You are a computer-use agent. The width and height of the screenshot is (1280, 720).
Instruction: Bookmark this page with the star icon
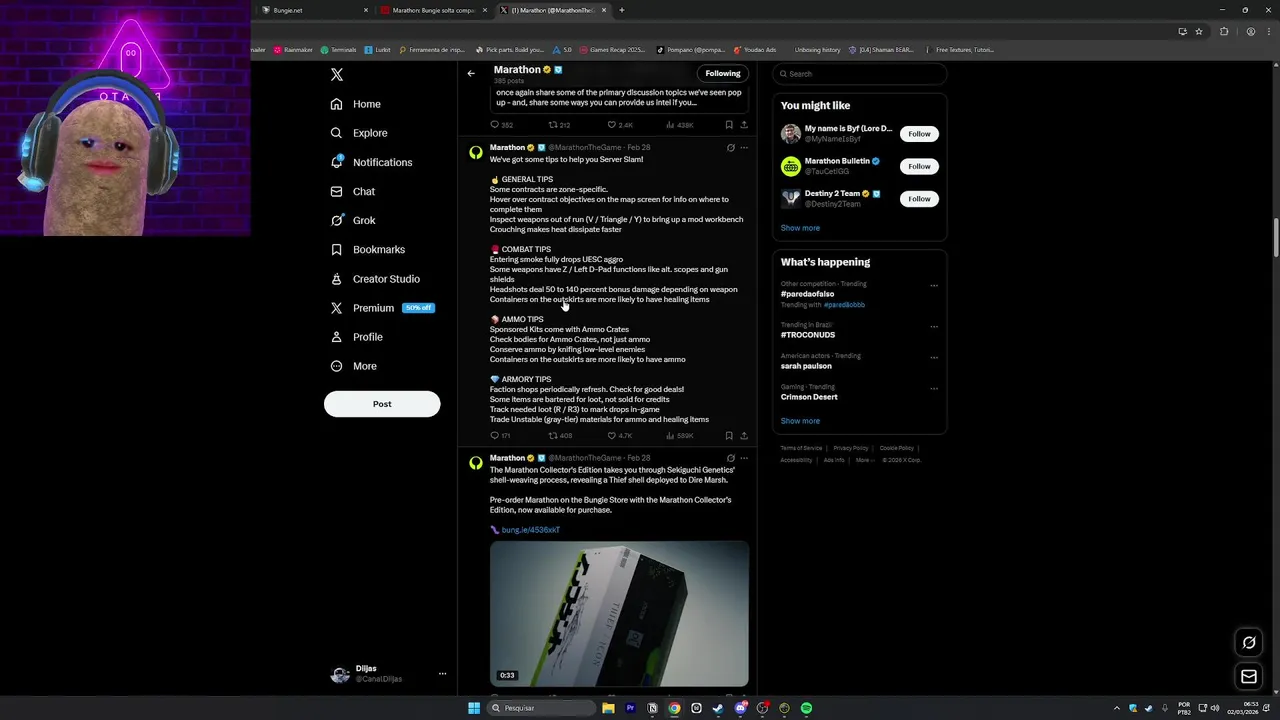[x=1199, y=32]
